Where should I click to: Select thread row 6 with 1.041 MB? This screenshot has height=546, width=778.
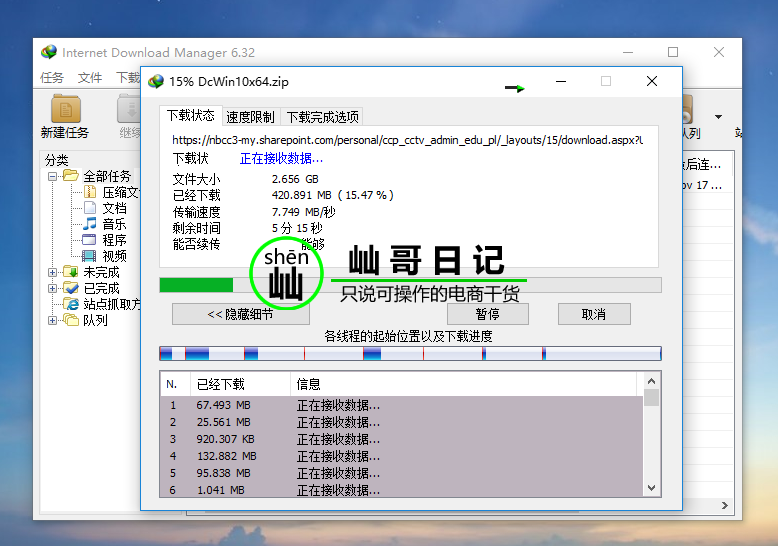click(402, 490)
